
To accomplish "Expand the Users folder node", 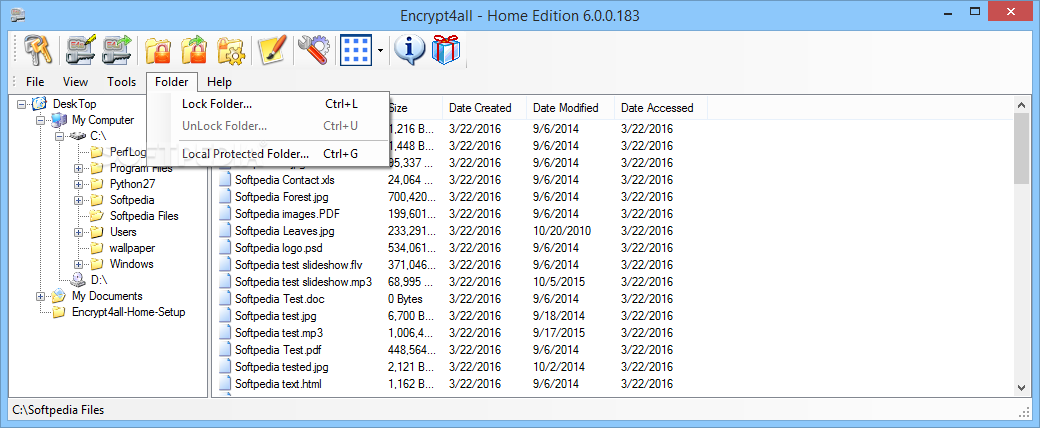I will pyautogui.click(x=78, y=232).
